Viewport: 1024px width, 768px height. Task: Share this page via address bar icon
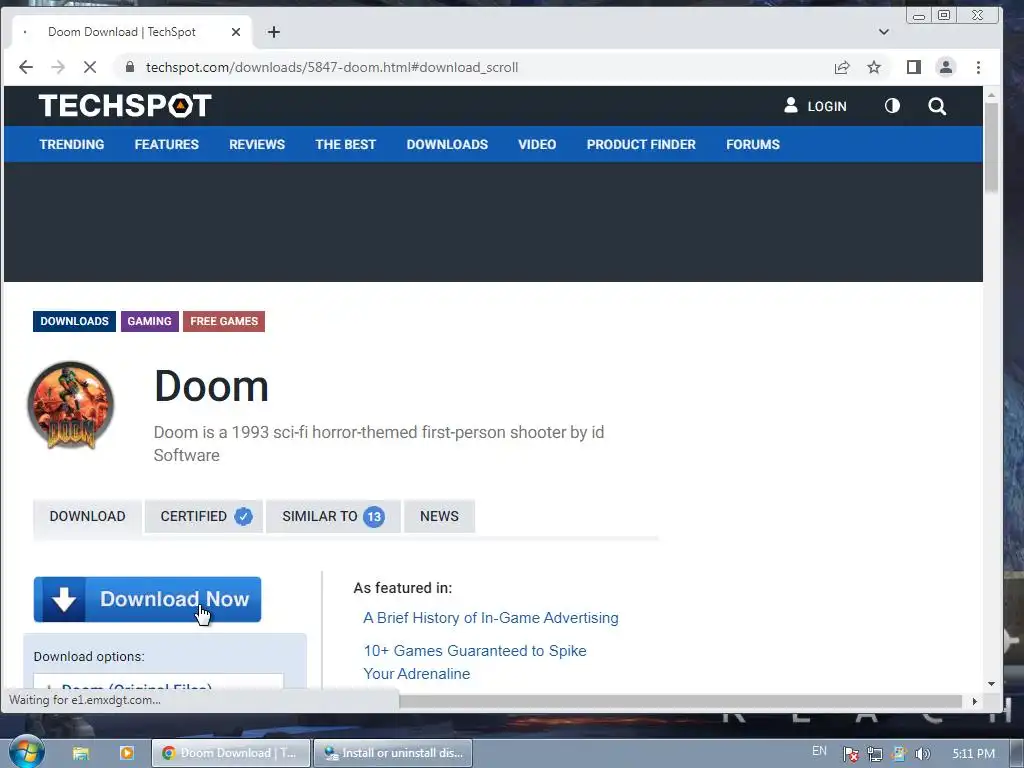842,67
